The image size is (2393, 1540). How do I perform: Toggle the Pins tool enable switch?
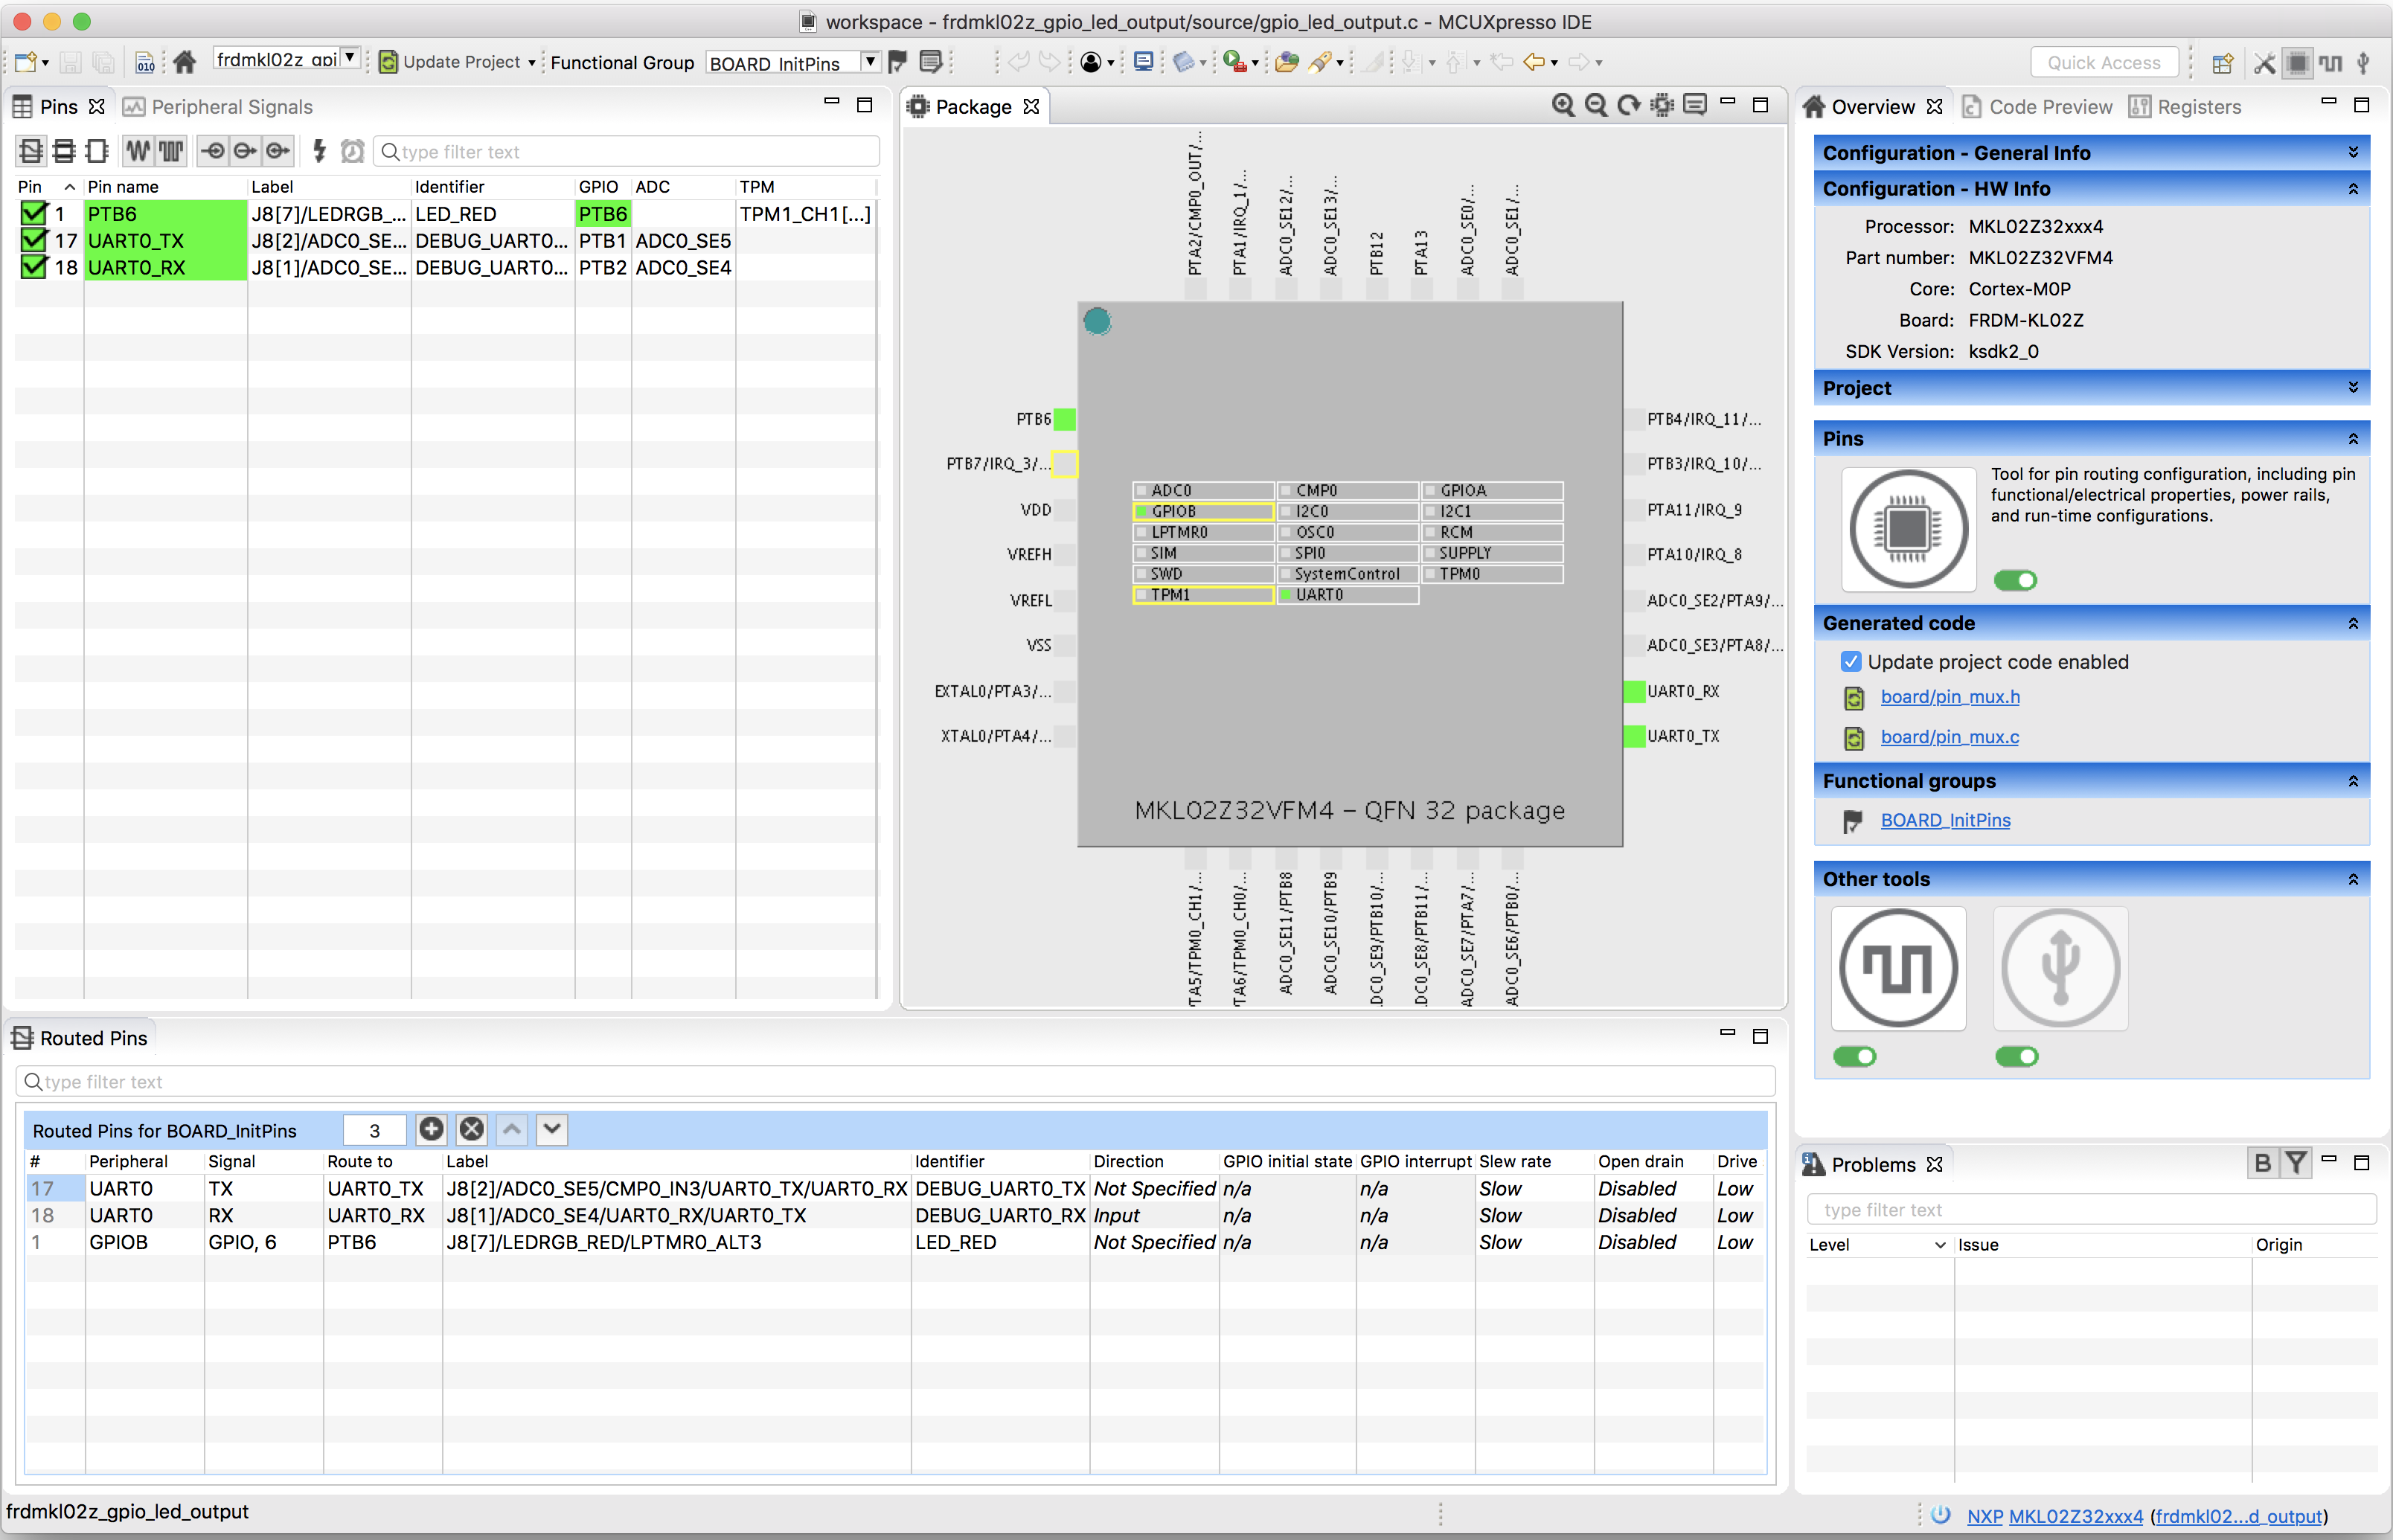pyautogui.click(x=2015, y=580)
